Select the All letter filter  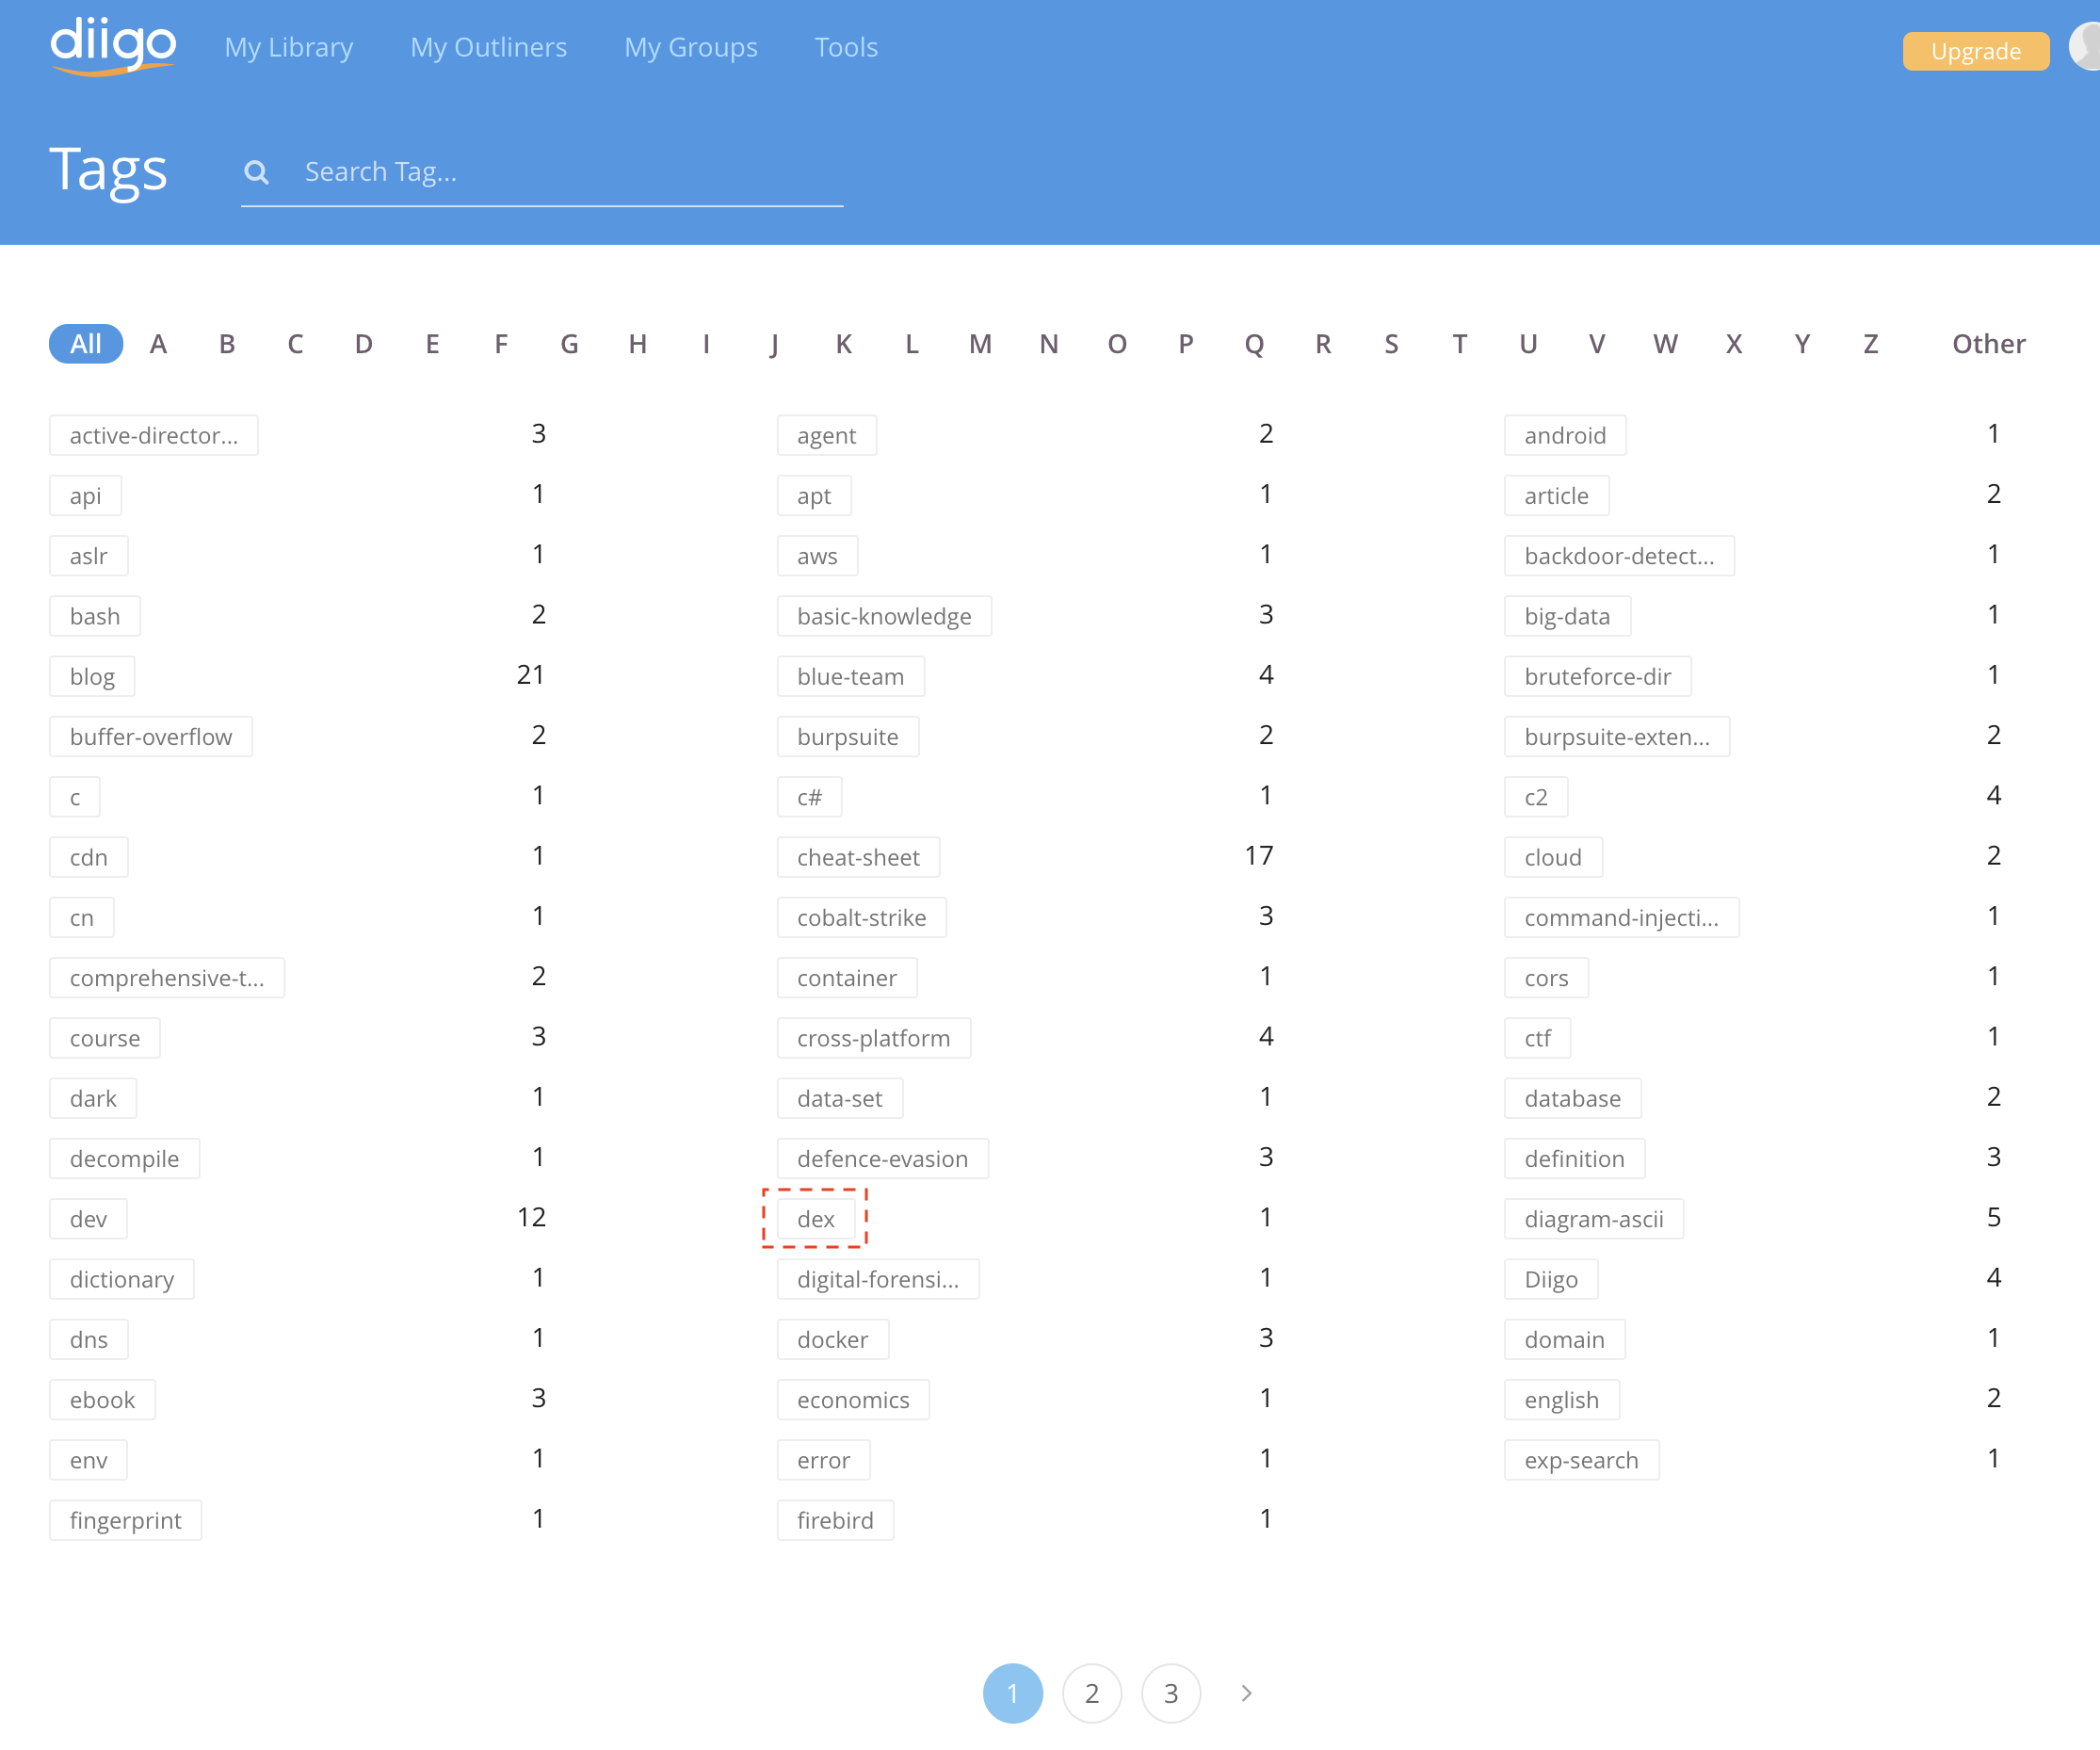pos(86,344)
